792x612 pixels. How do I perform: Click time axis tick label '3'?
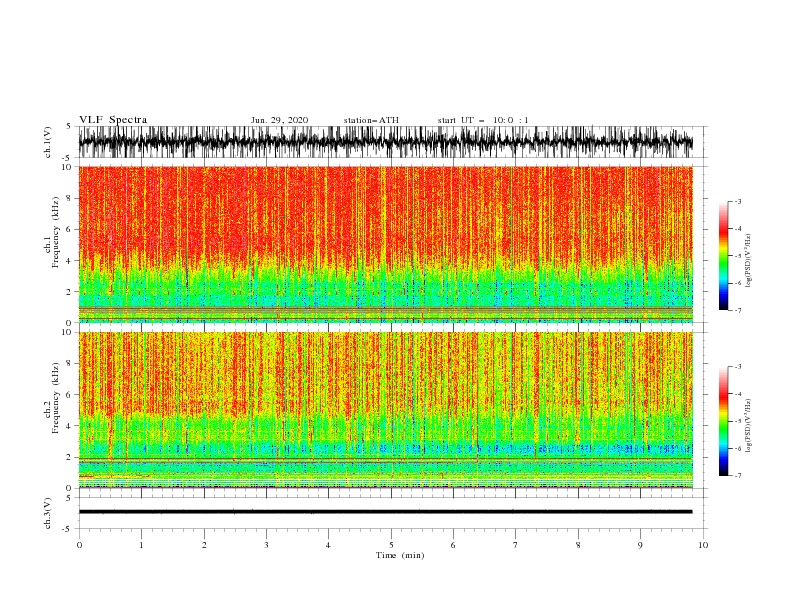pyautogui.click(x=266, y=545)
